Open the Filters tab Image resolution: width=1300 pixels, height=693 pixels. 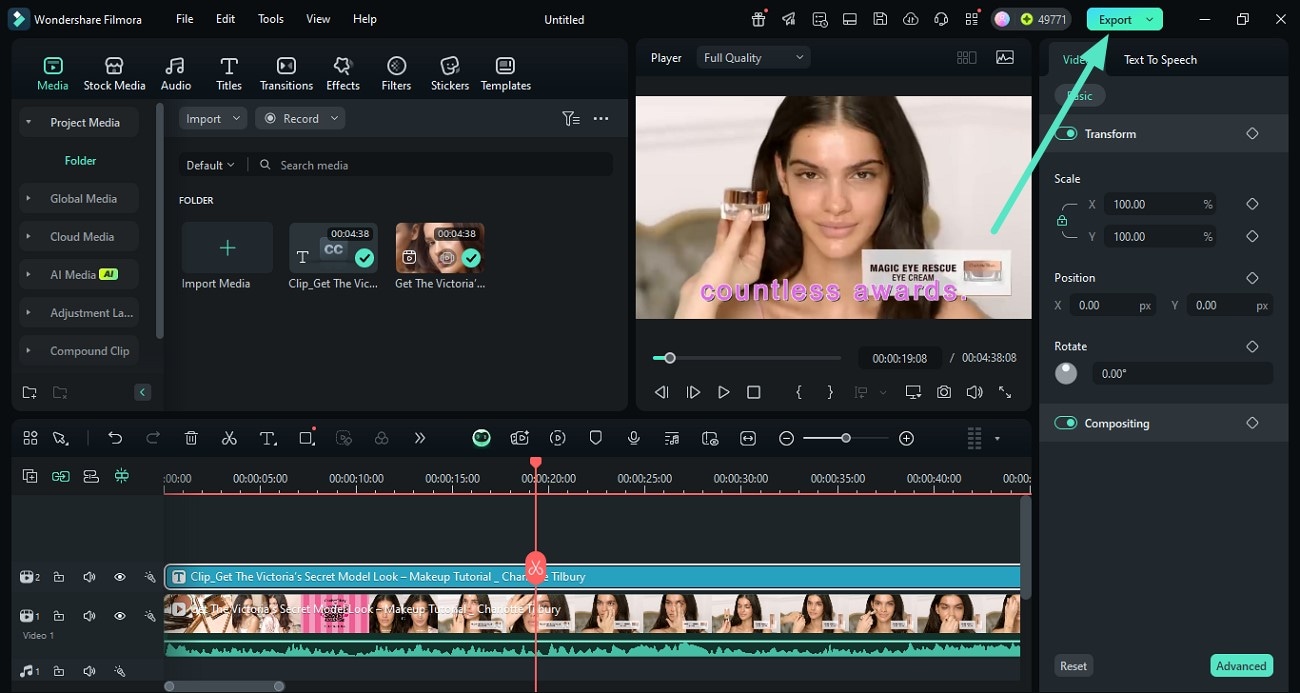[x=396, y=74]
